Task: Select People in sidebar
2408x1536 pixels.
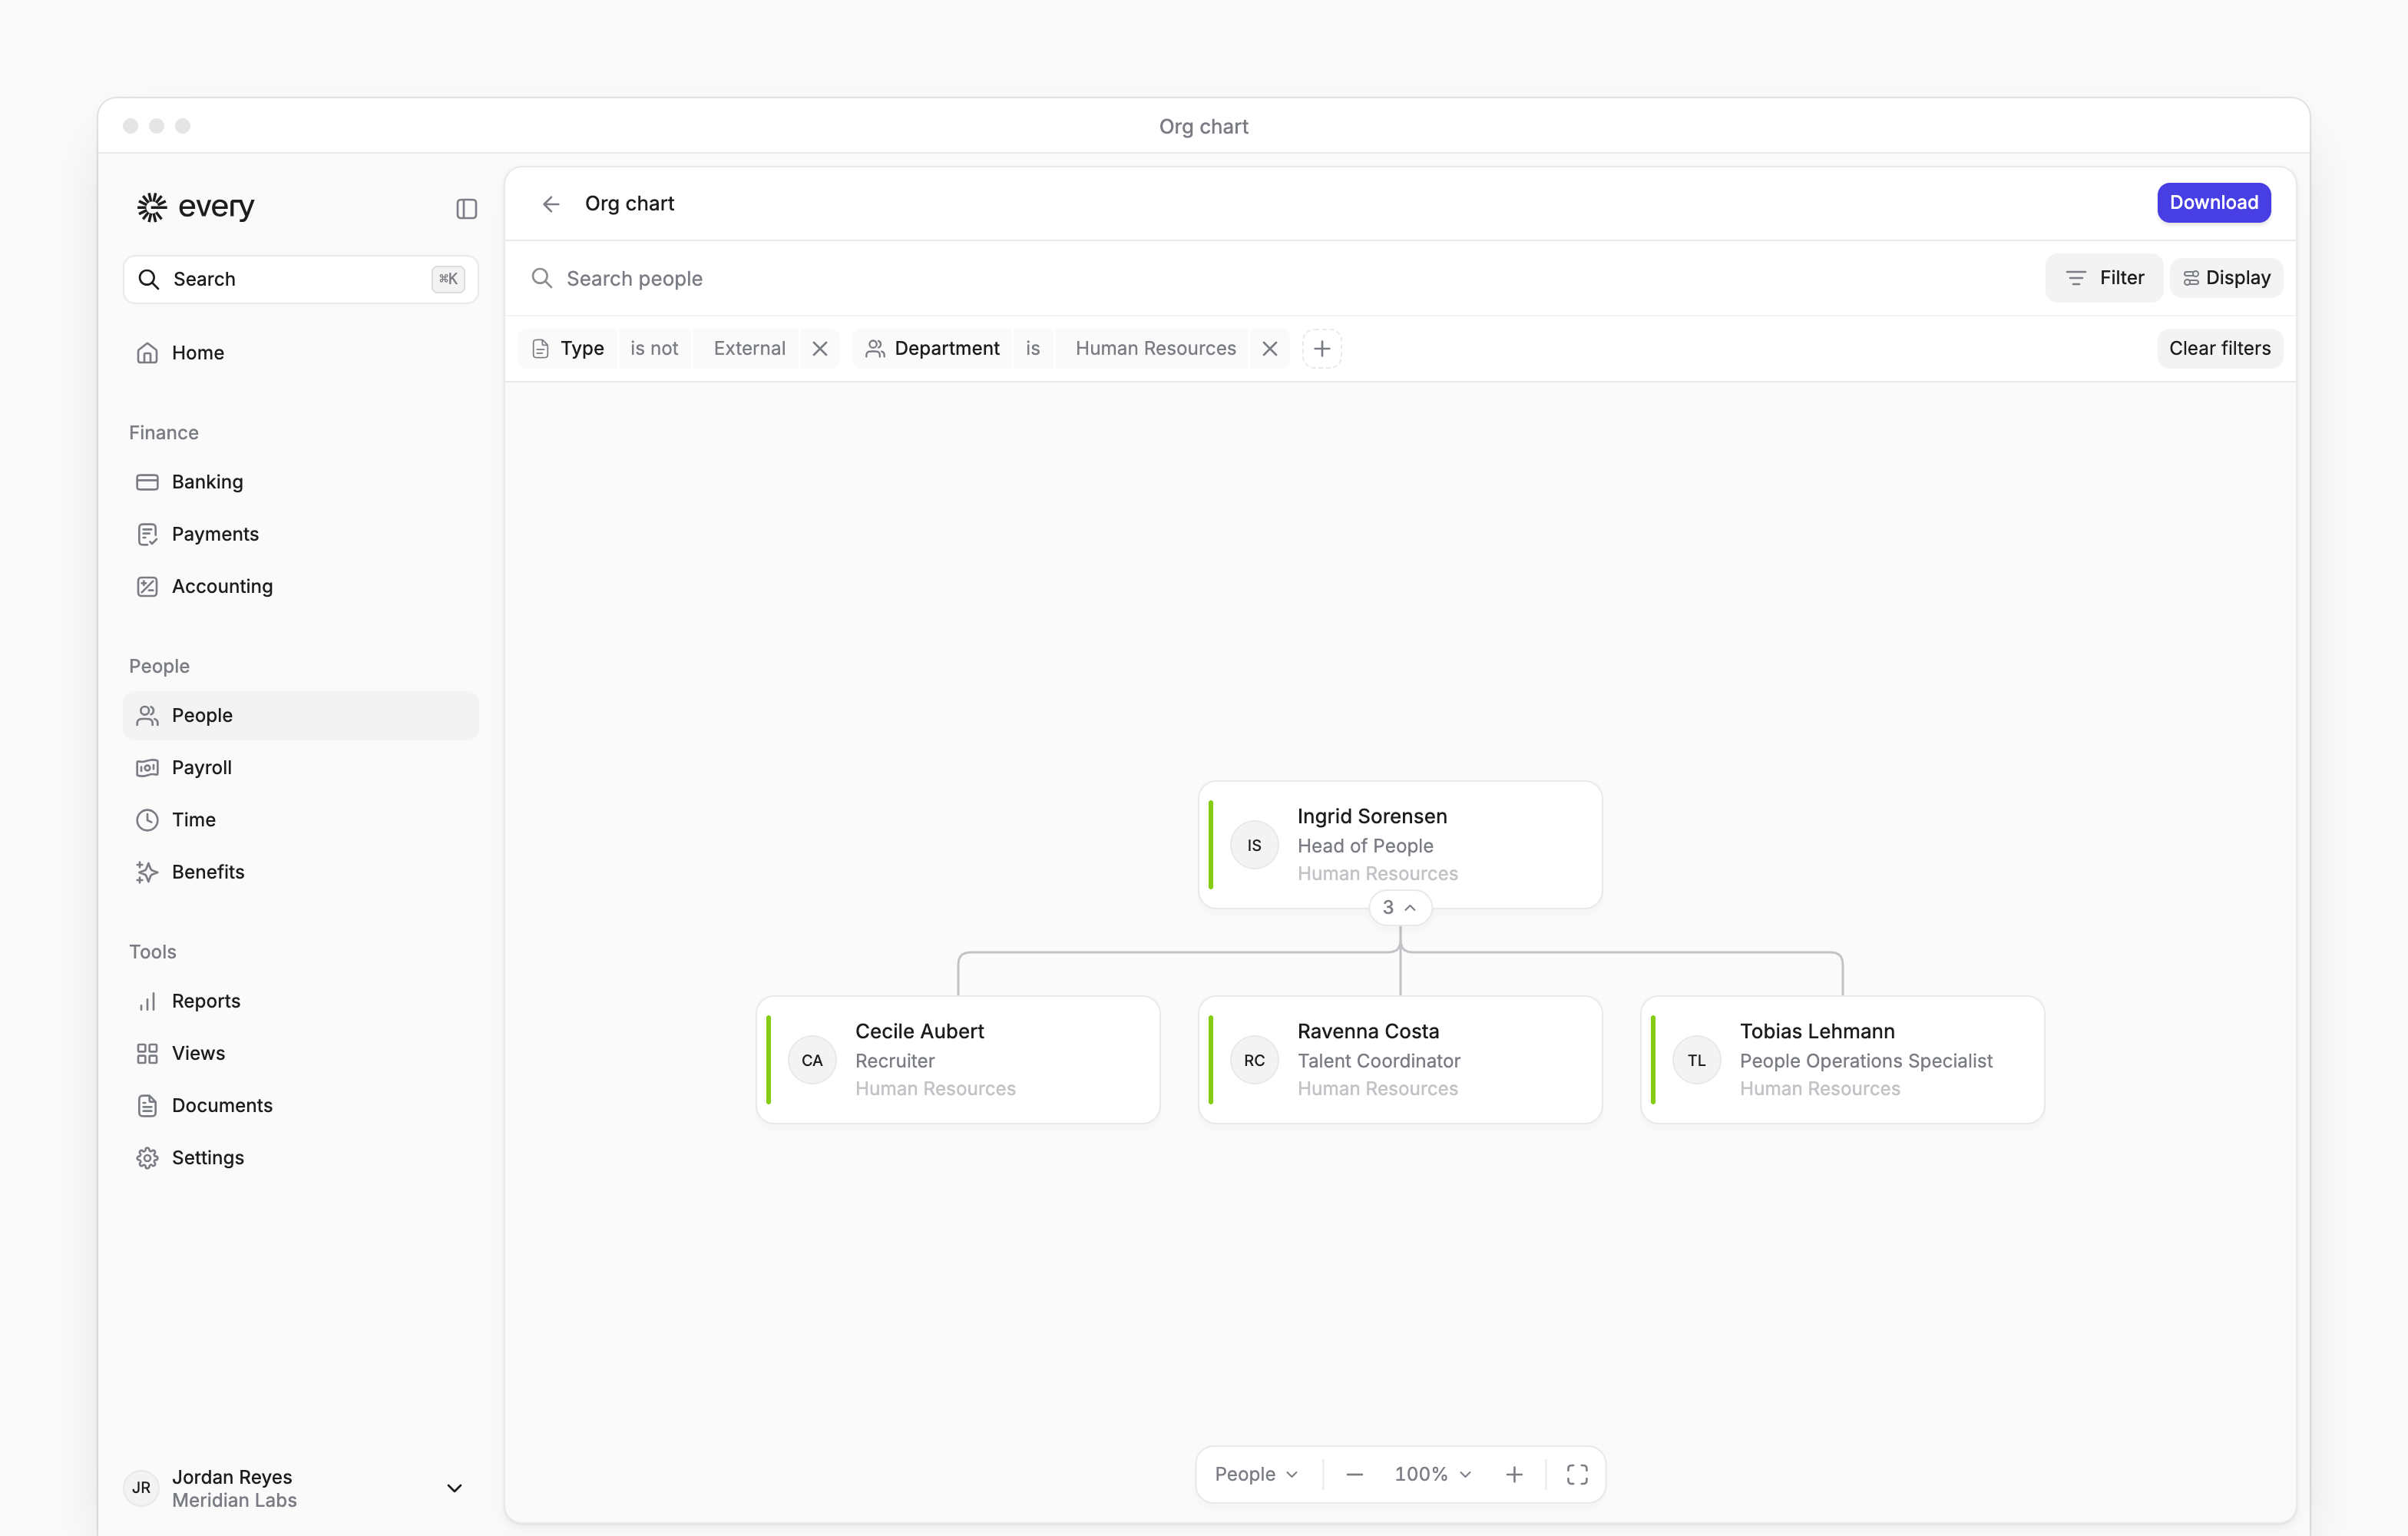Action: point(301,715)
